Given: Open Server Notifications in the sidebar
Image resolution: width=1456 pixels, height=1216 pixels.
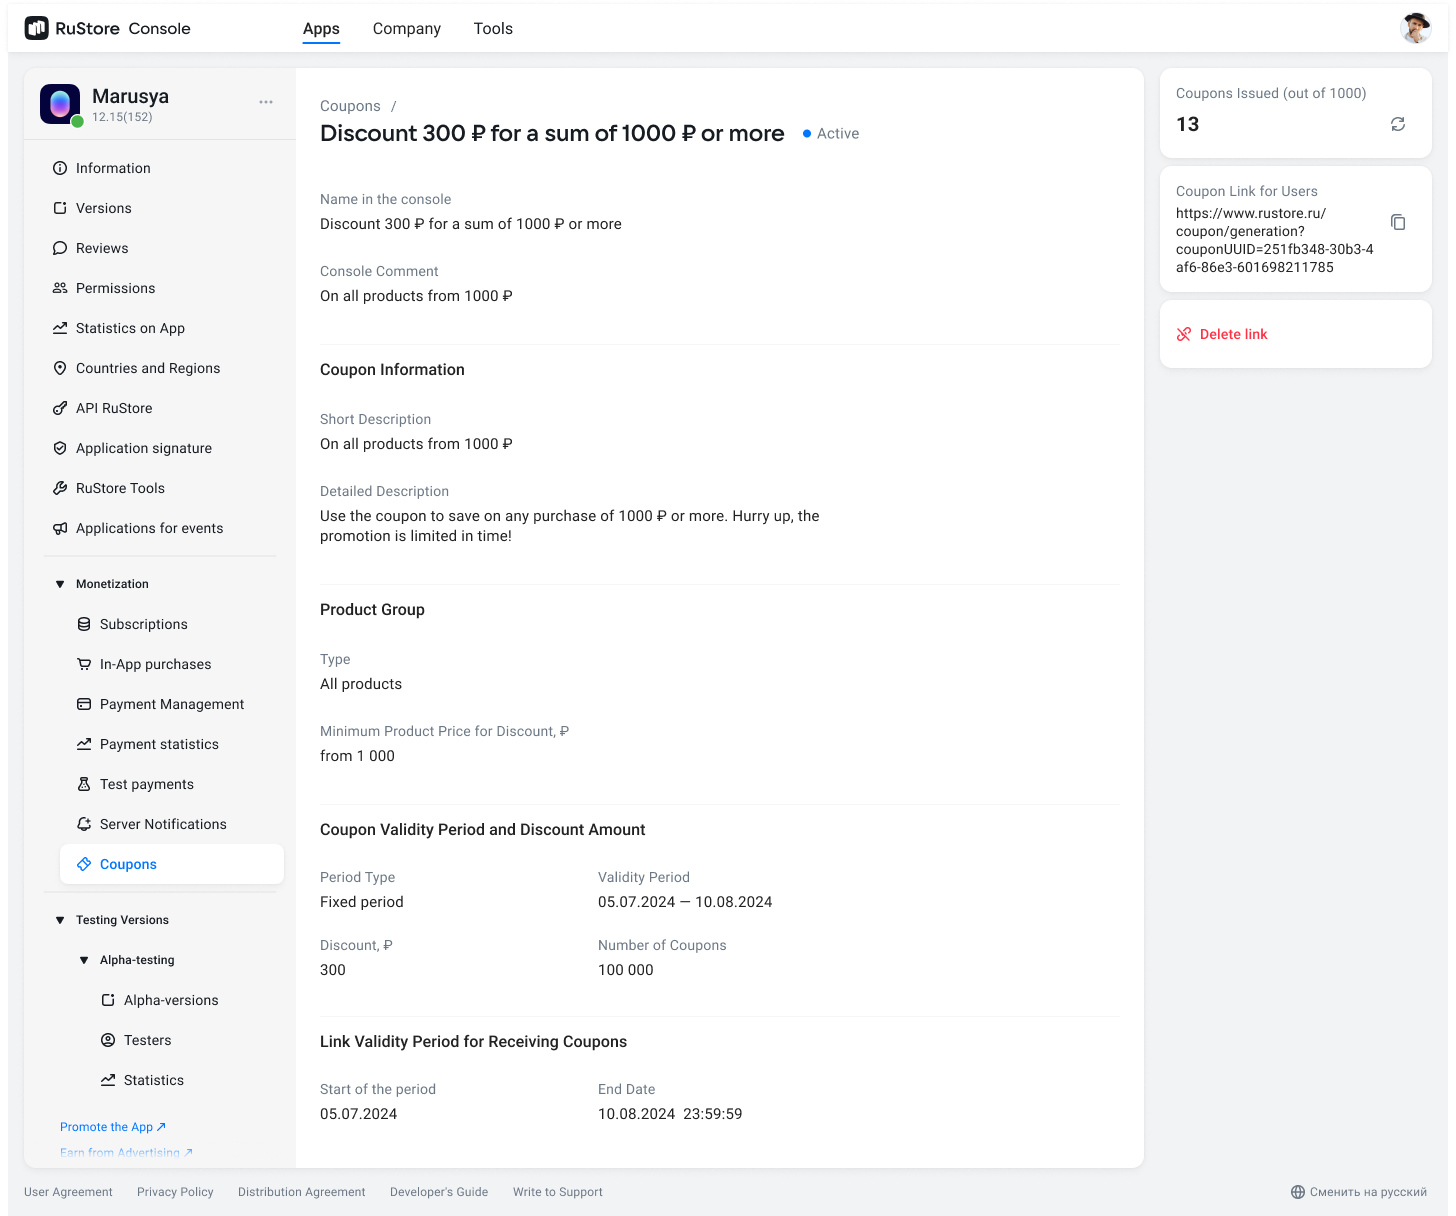Looking at the screenshot, I should (x=163, y=824).
